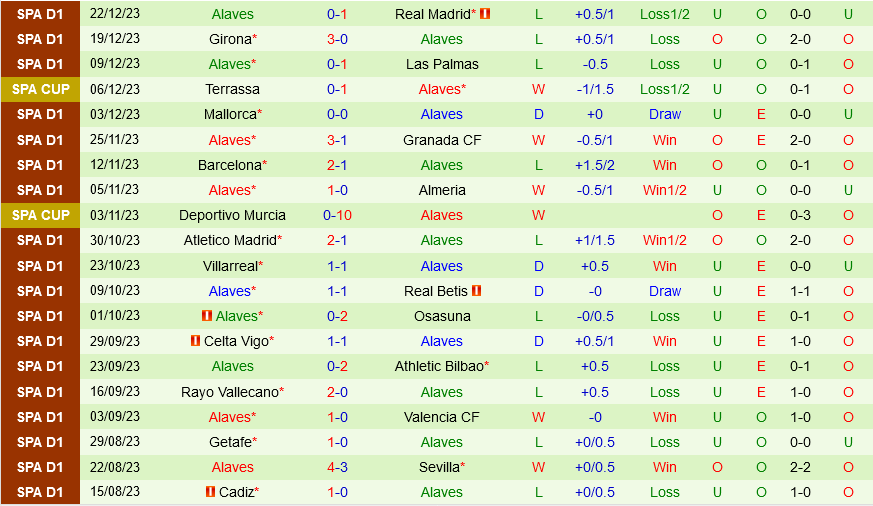Viewport: 873px width, 506px height.
Task: Select the Terrassa team name
Action: pyautogui.click(x=233, y=89)
